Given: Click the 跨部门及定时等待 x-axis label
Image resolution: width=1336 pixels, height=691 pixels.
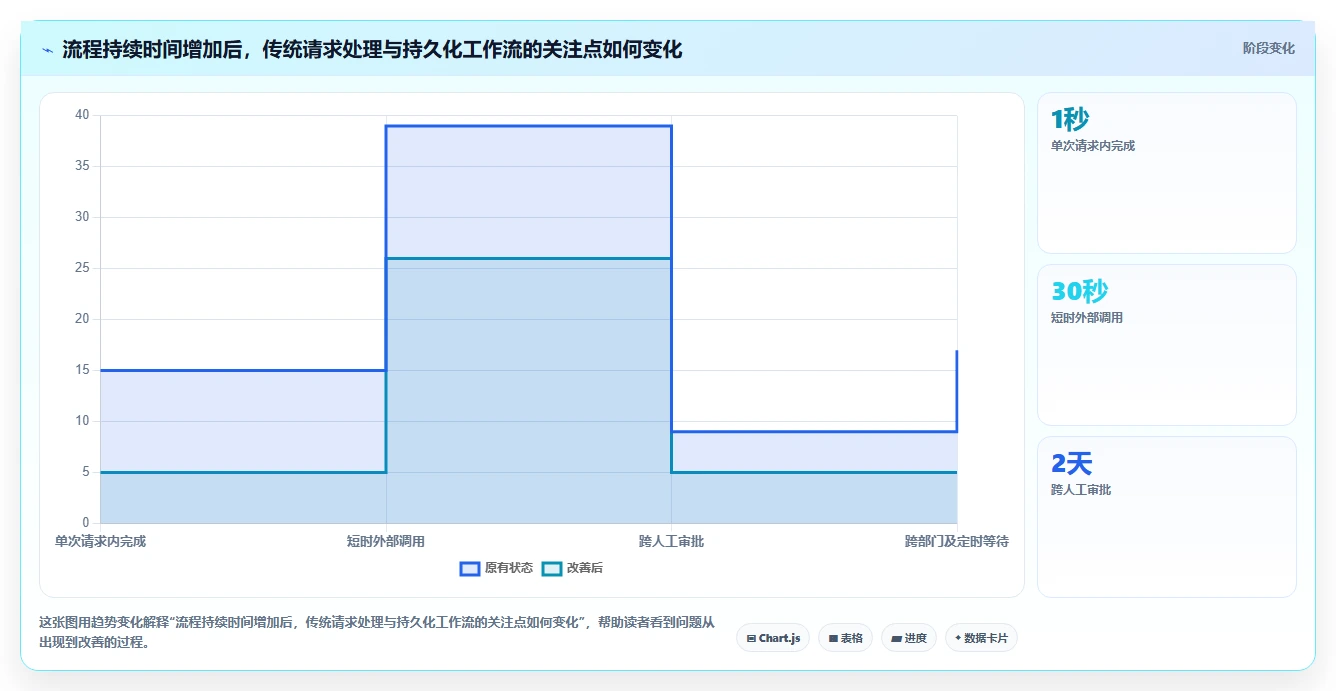Looking at the screenshot, I should 956,541.
